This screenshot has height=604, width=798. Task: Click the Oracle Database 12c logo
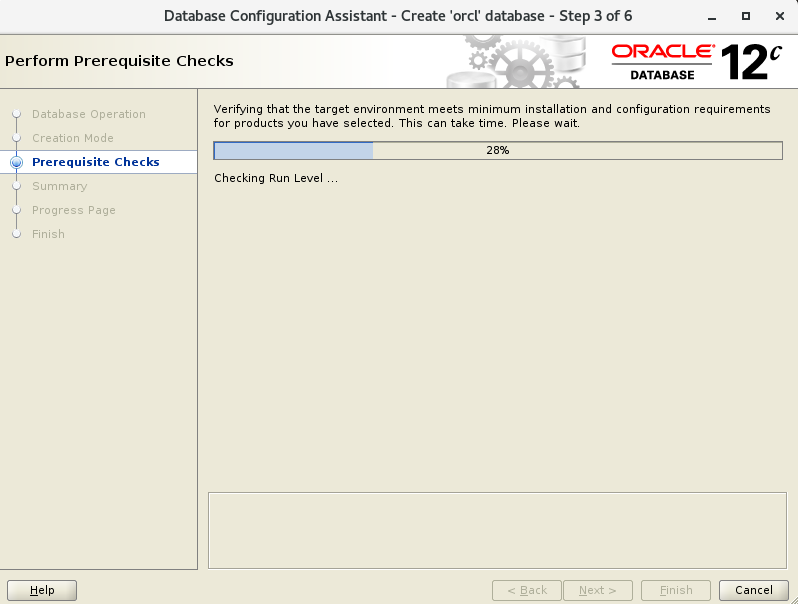click(696, 62)
